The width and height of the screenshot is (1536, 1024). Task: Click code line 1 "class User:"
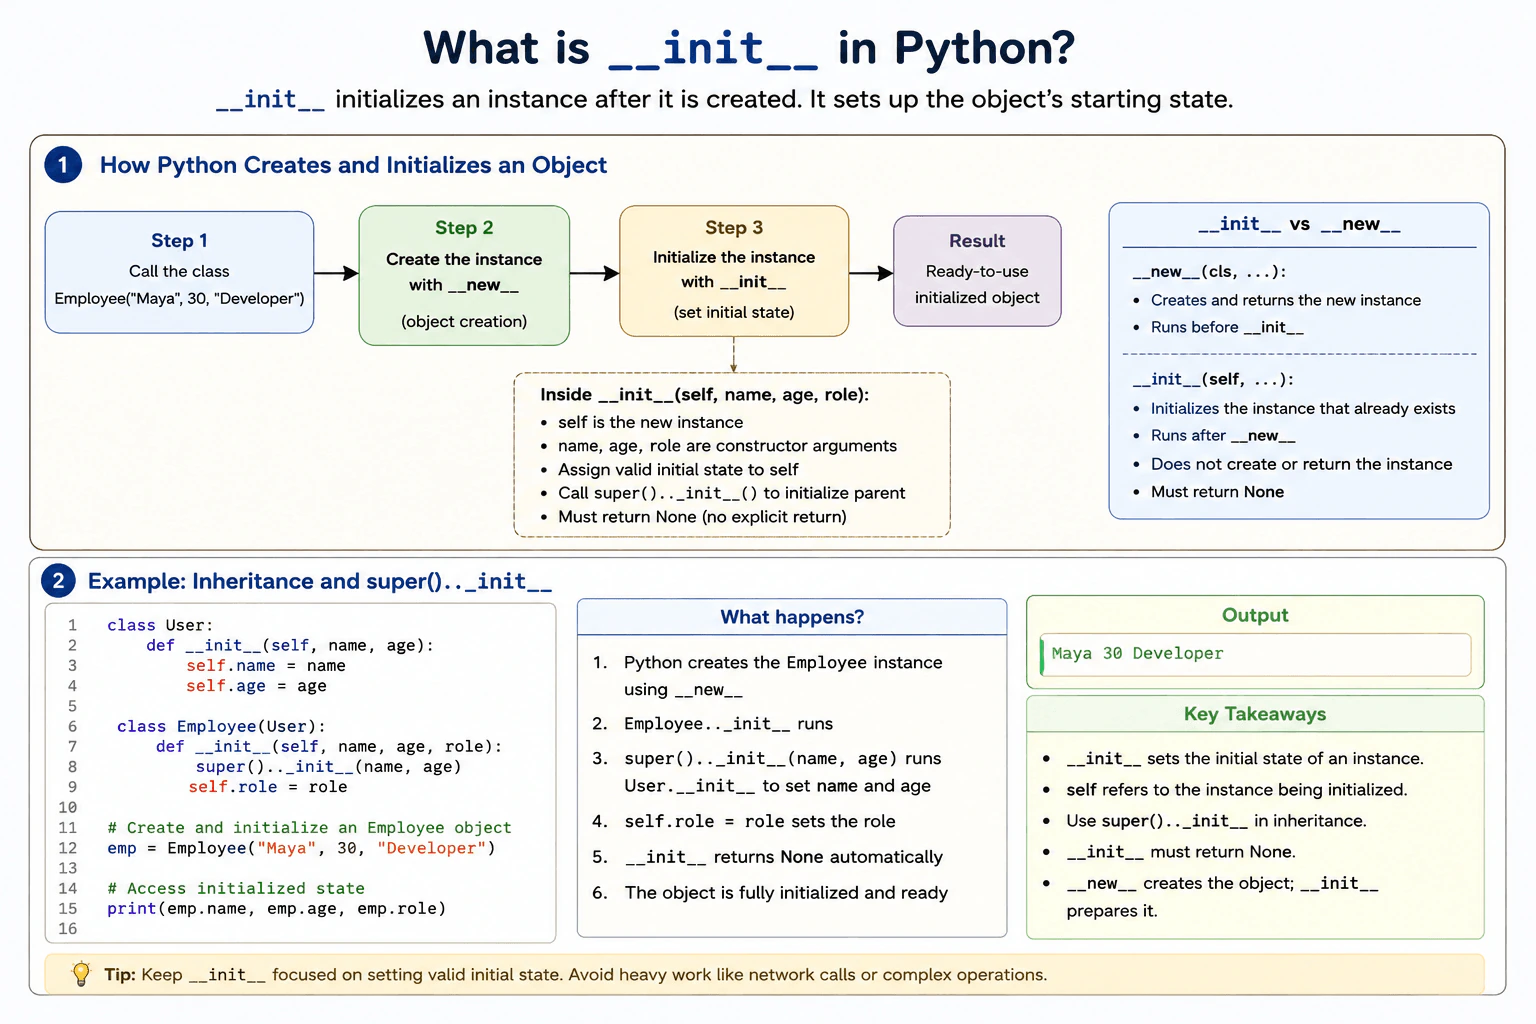(160, 625)
